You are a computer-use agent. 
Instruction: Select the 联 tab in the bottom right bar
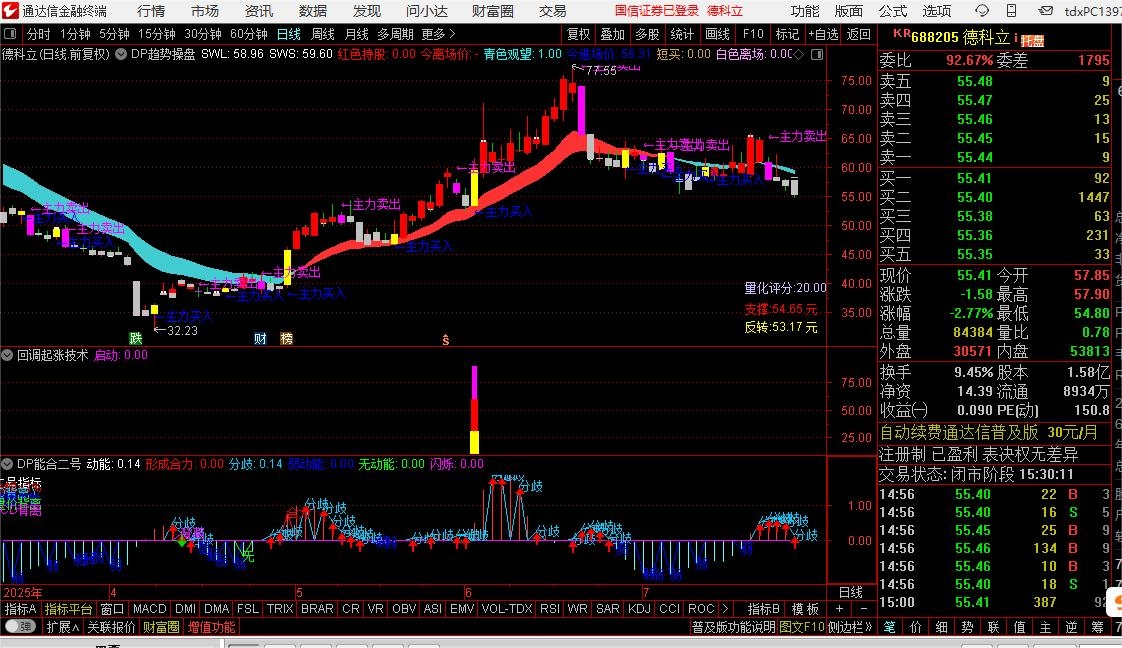[x=993, y=627]
